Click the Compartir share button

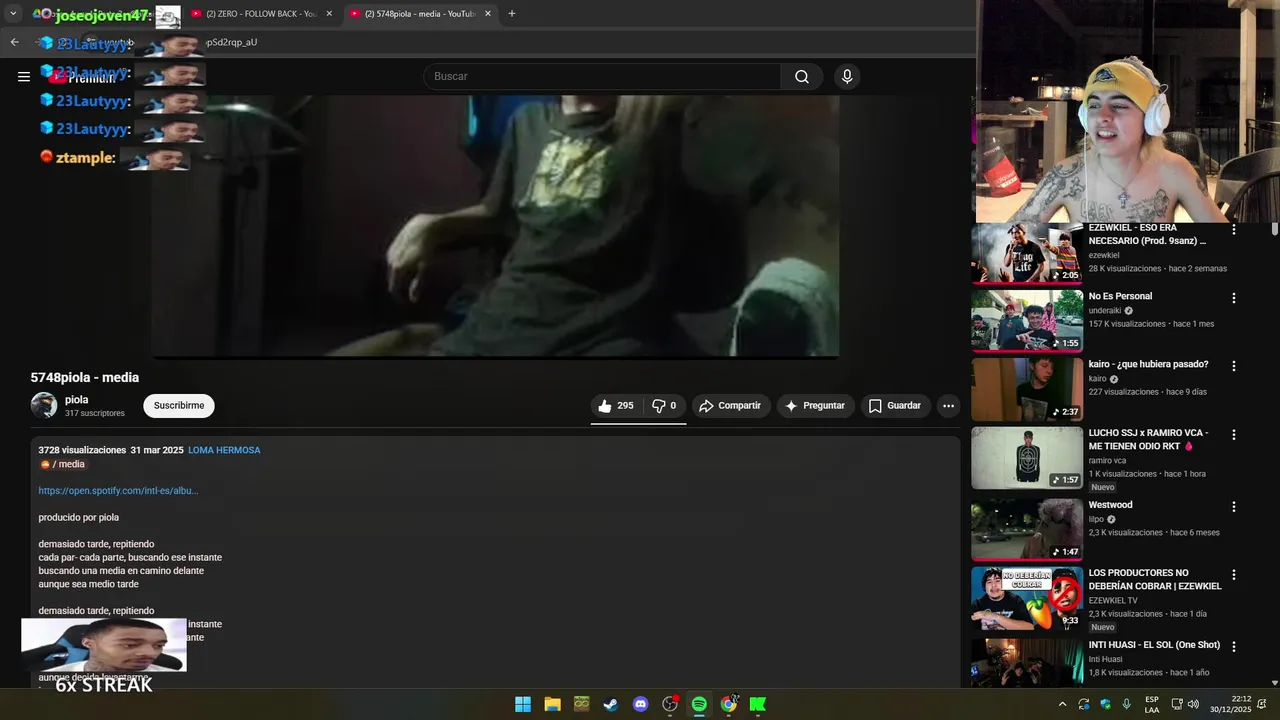tap(731, 406)
